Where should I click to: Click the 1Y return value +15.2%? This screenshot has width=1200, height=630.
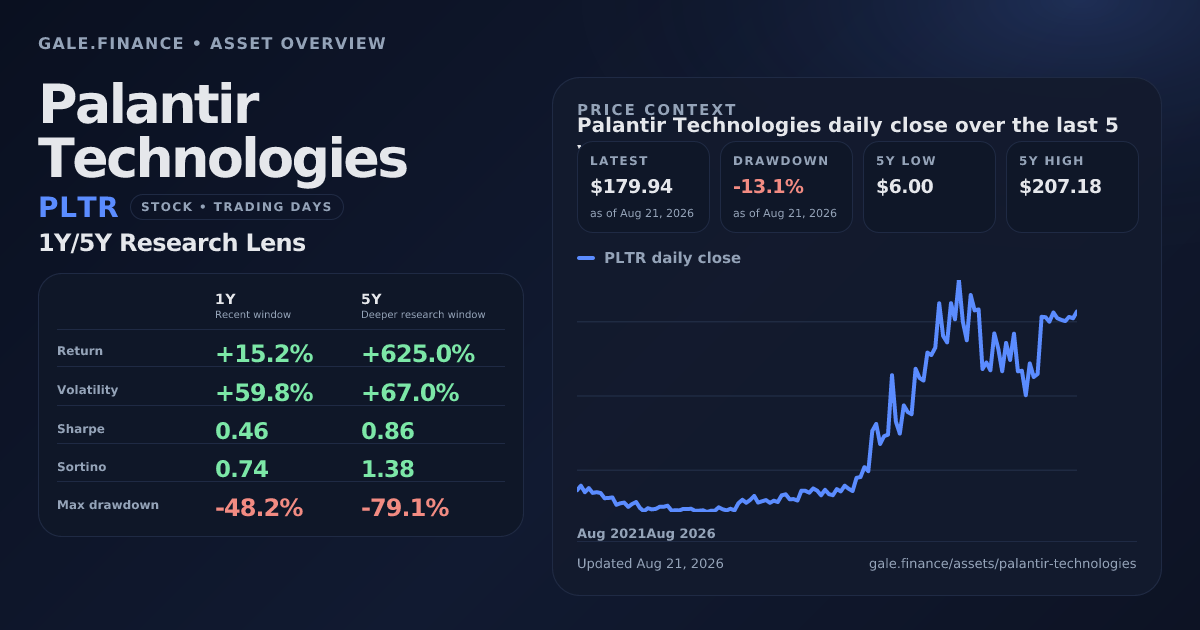click(x=264, y=354)
